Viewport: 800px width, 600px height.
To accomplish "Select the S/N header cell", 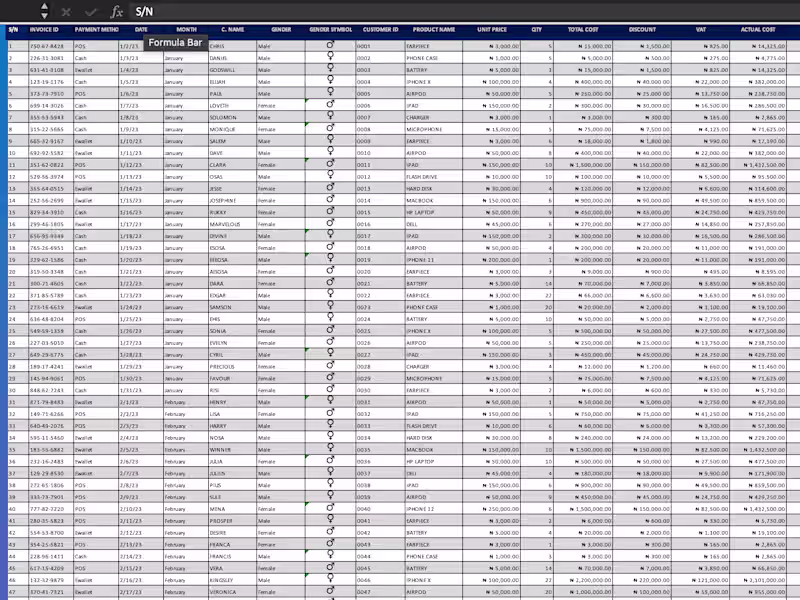I will click(x=14, y=30).
